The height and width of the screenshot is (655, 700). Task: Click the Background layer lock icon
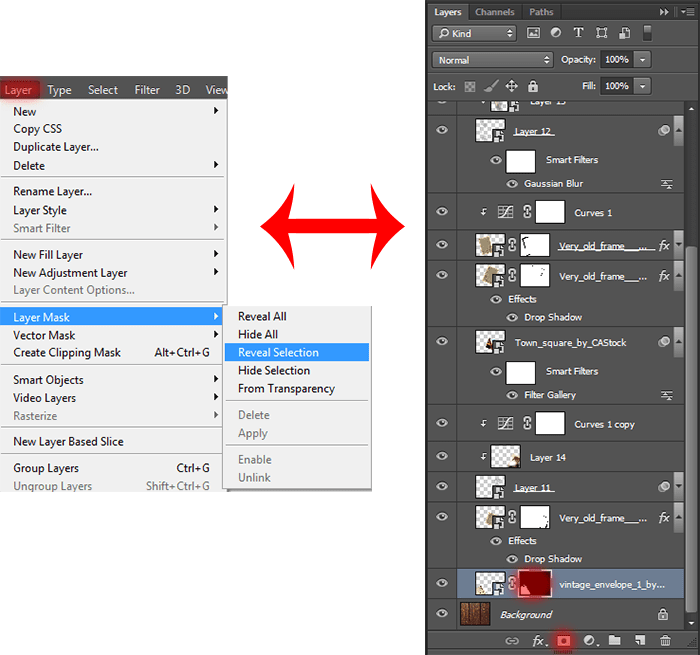663,614
